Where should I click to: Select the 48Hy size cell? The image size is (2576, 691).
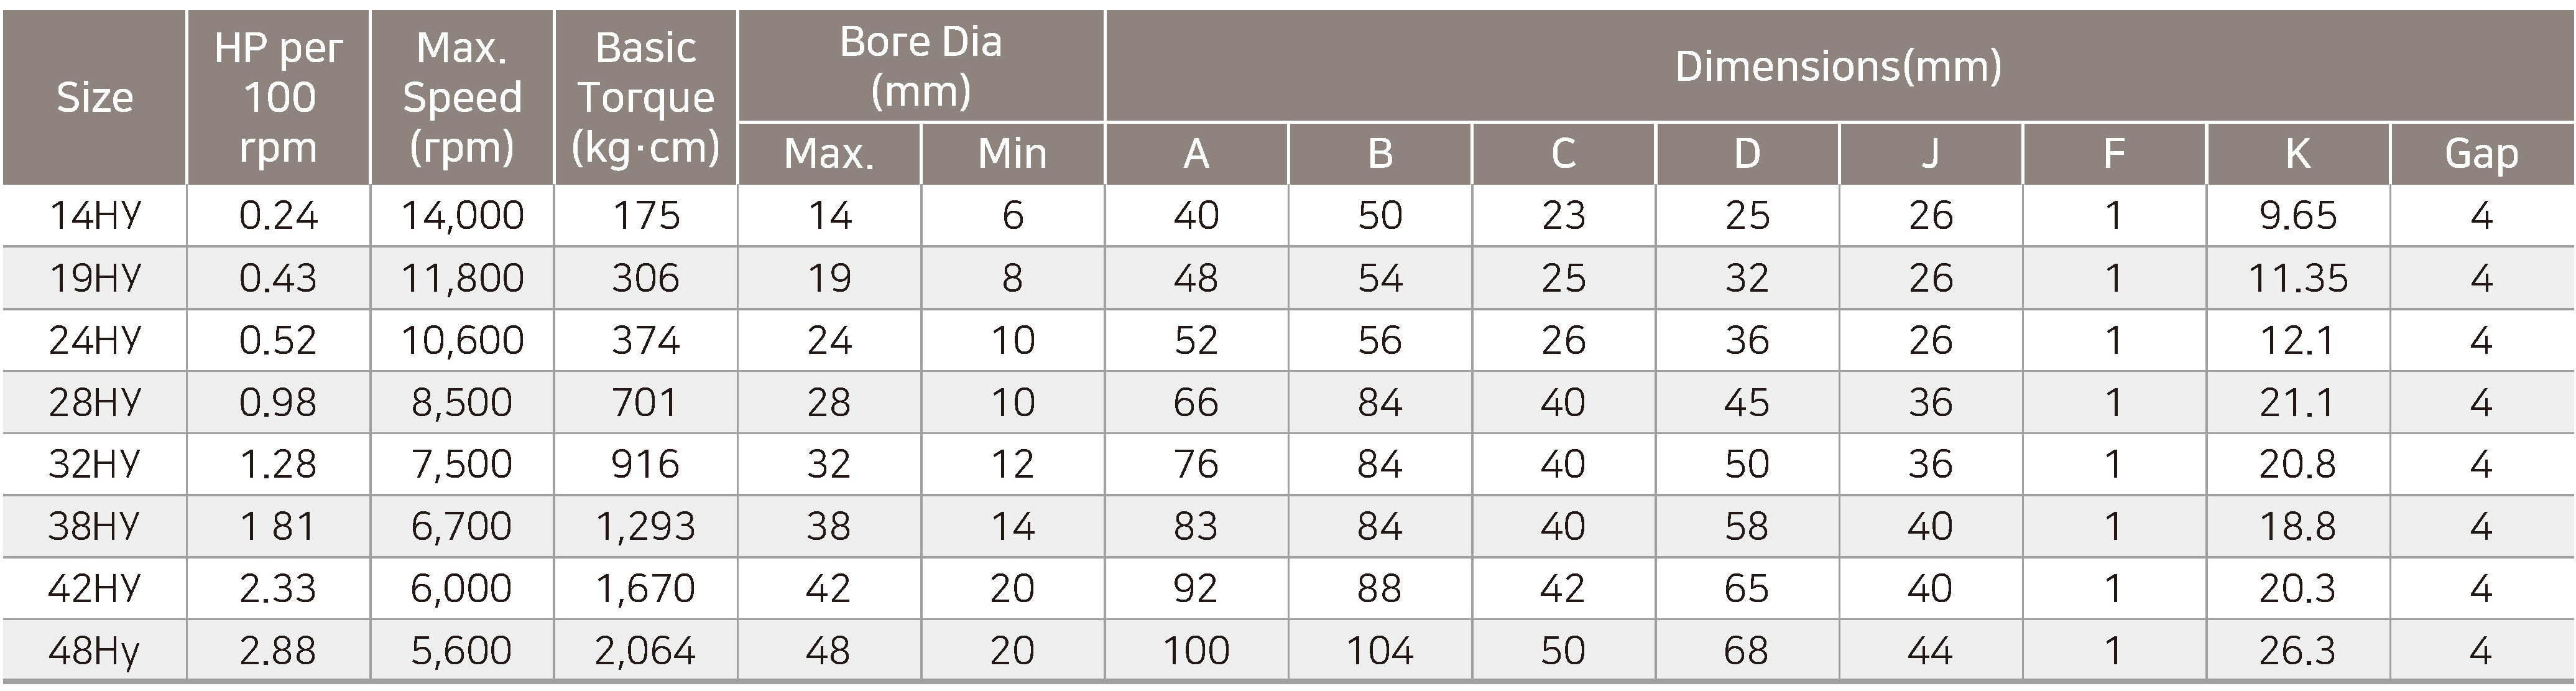pos(94,650)
